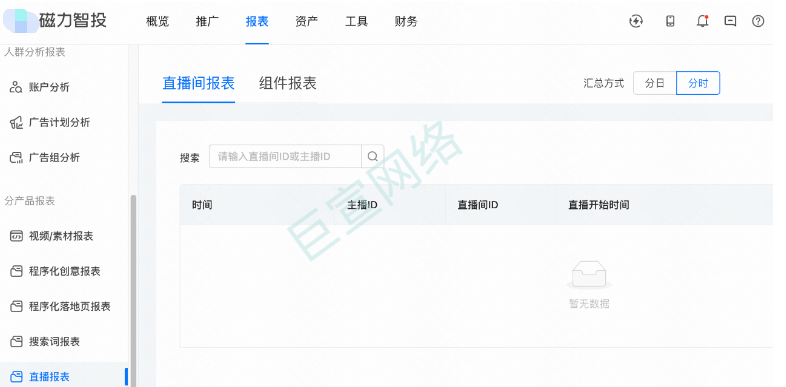
Task: Click the 直播报表 sidebar icon
Action: 16,376
